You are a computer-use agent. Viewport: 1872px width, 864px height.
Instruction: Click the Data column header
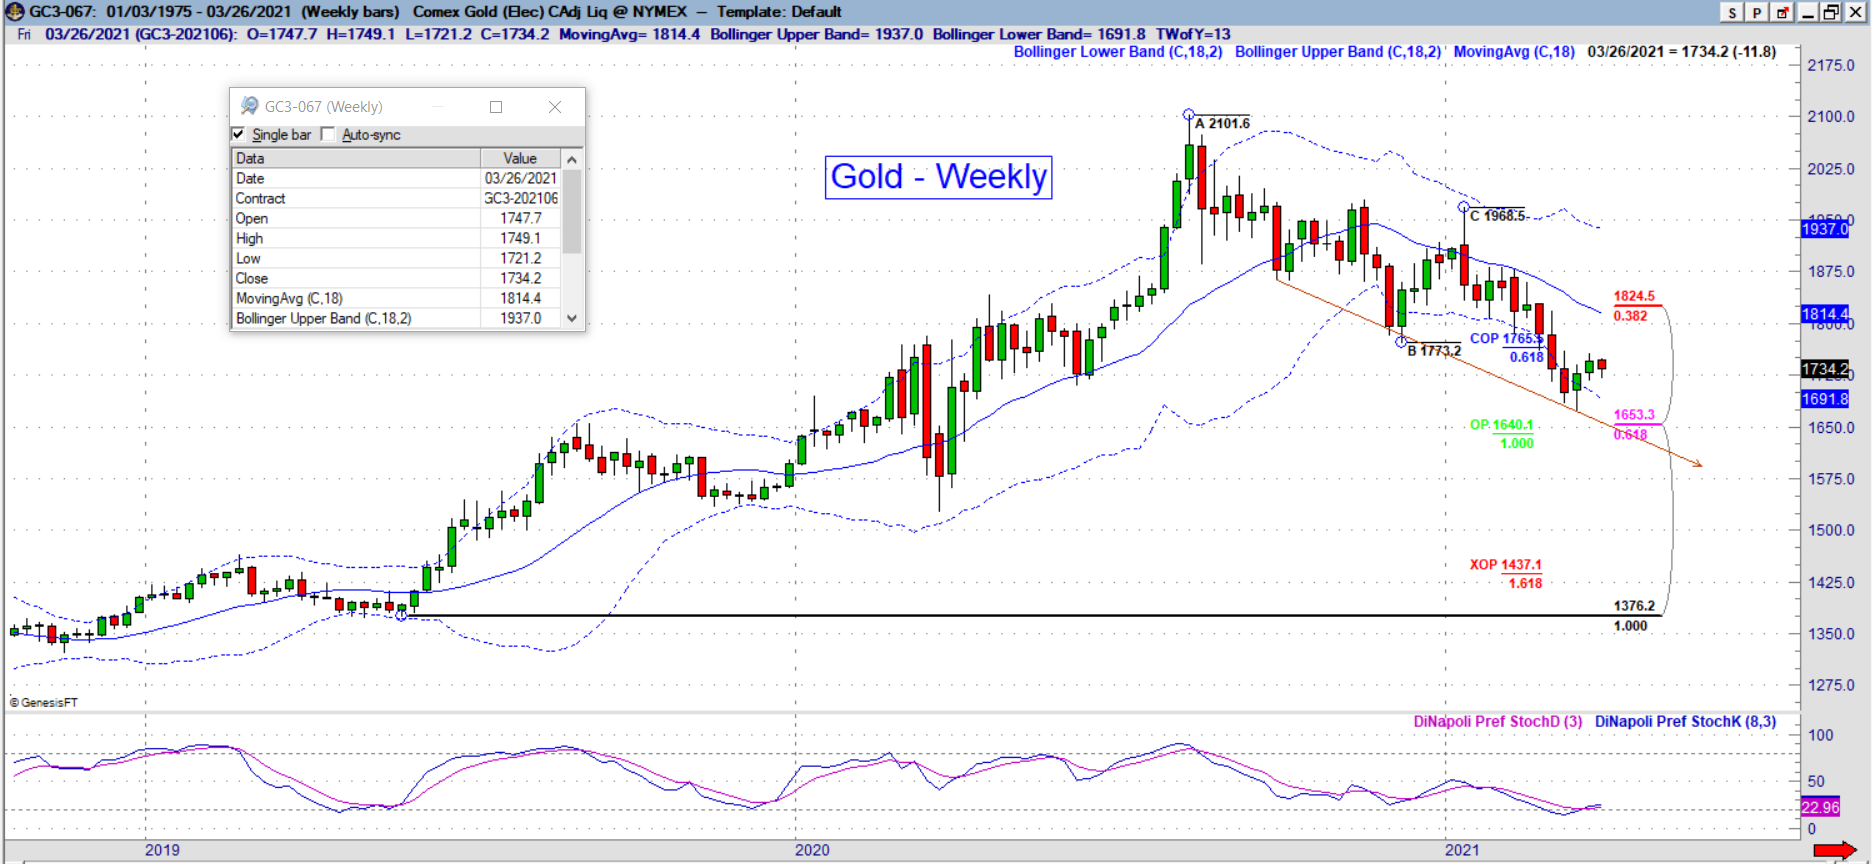(x=356, y=158)
